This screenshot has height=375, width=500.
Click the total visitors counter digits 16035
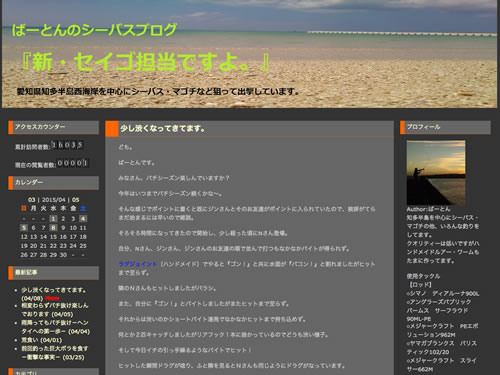click(x=67, y=145)
